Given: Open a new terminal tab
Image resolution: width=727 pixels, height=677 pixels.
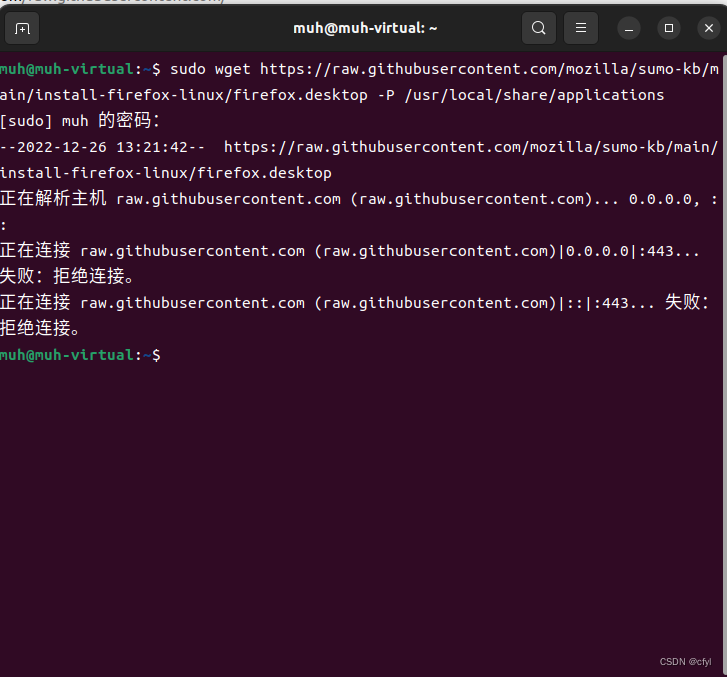Looking at the screenshot, I should (23, 28).
